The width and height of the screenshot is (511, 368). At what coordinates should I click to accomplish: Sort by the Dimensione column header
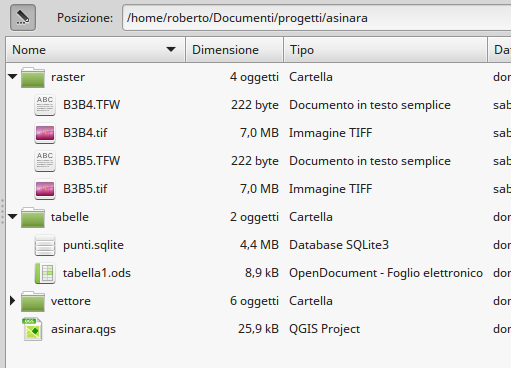tap(234, 50)
